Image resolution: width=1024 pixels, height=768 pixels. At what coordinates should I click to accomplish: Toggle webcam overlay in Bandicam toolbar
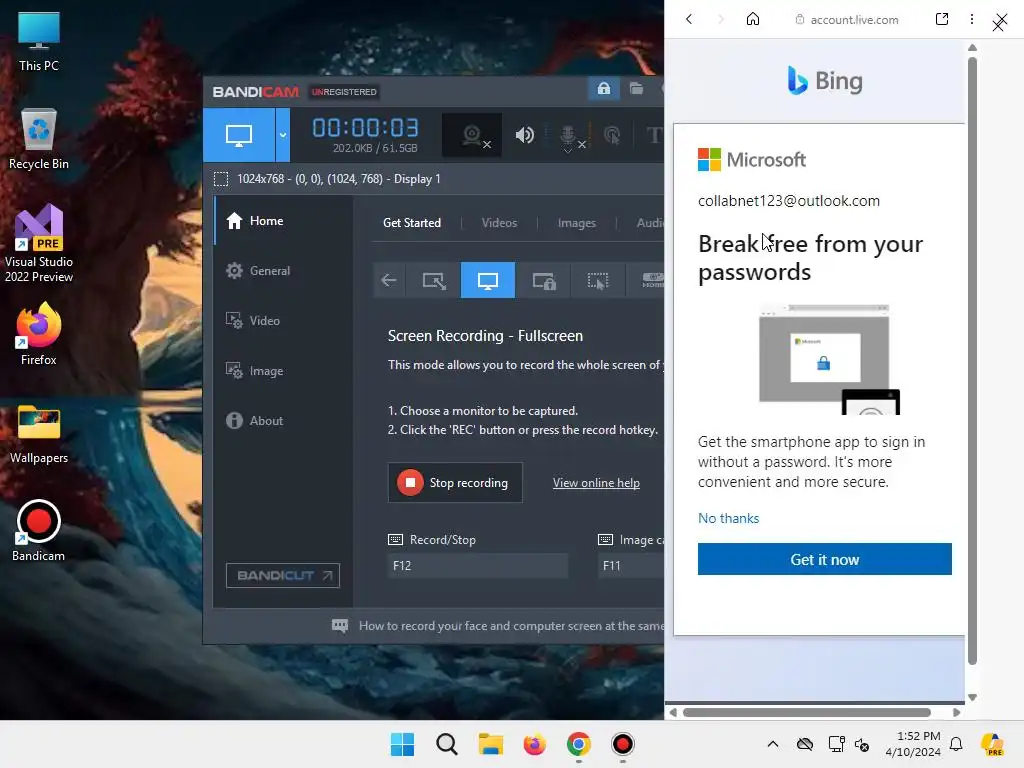coord(472,135)
